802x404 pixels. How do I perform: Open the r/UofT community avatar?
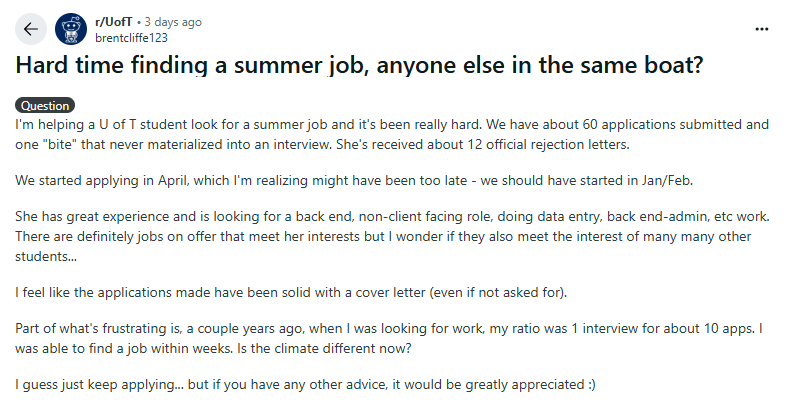pyautogui.click(x=70, y=29)
